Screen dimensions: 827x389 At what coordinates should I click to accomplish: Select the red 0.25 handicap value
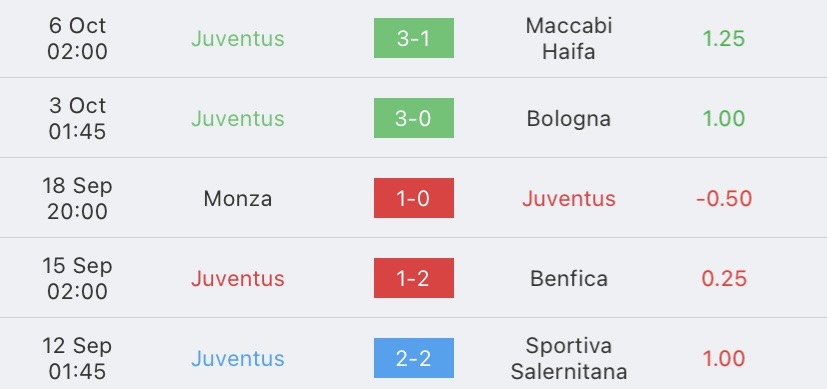[x=724, y=278]
